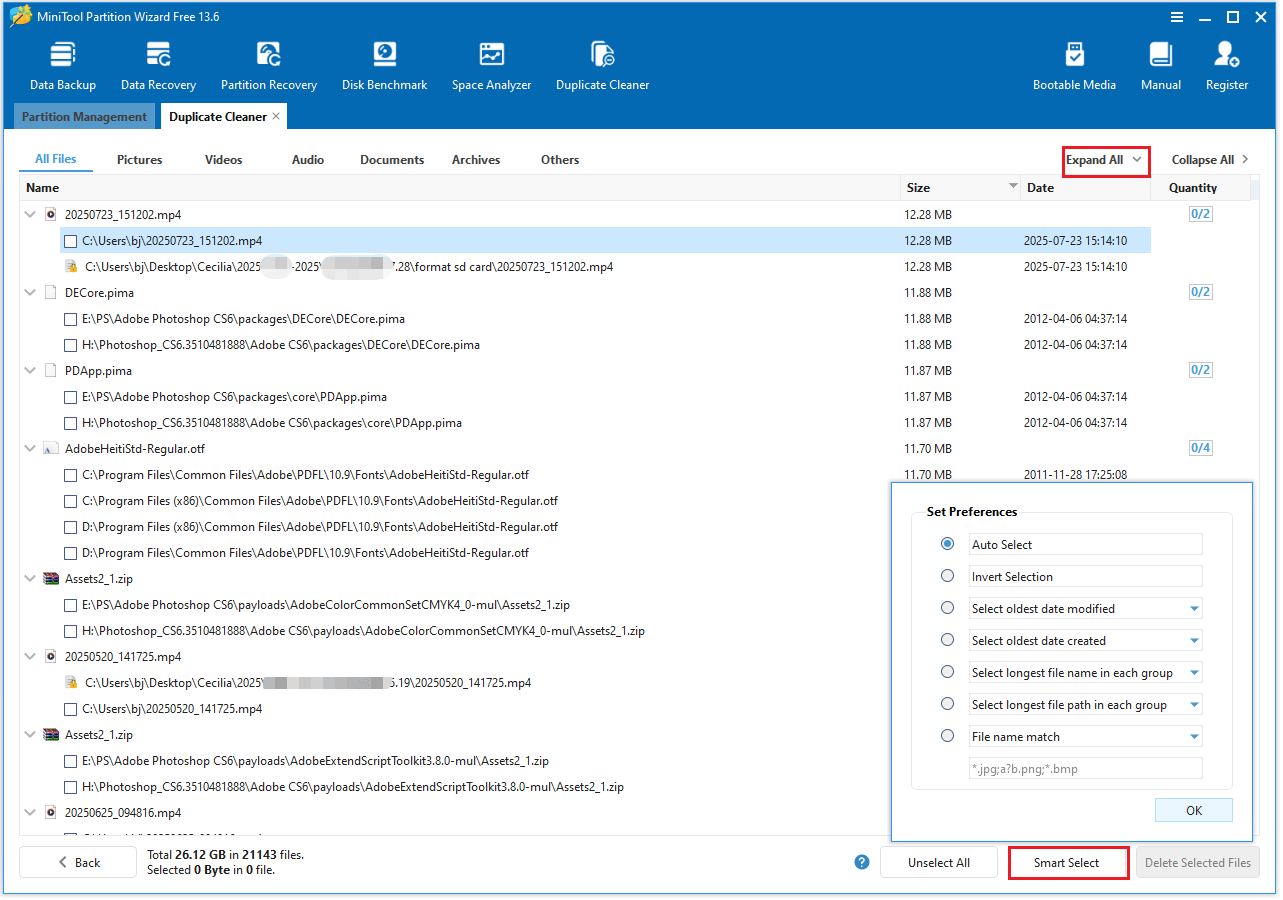Tick the H:\Photoshop PDApp.pima file checkbox
The height and width of the screenshot is (900, 1283).
(71, 423)
